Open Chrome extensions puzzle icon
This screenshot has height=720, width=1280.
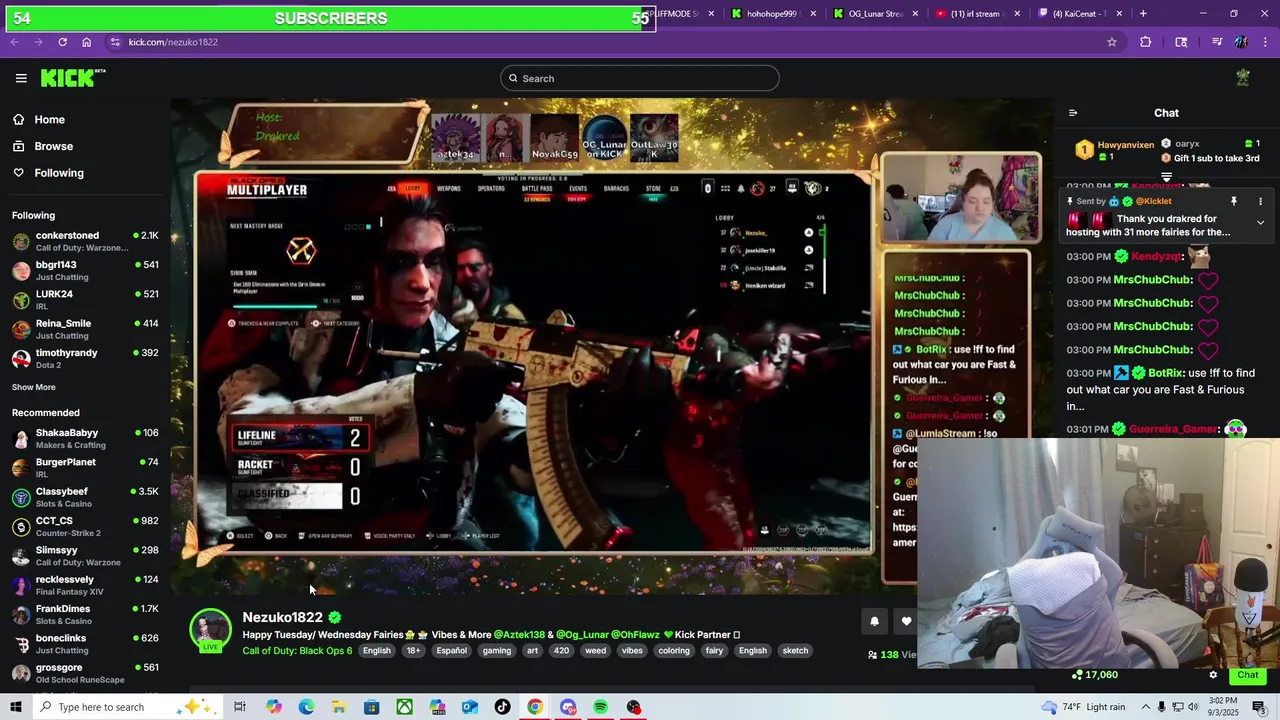coord(1146,42)
